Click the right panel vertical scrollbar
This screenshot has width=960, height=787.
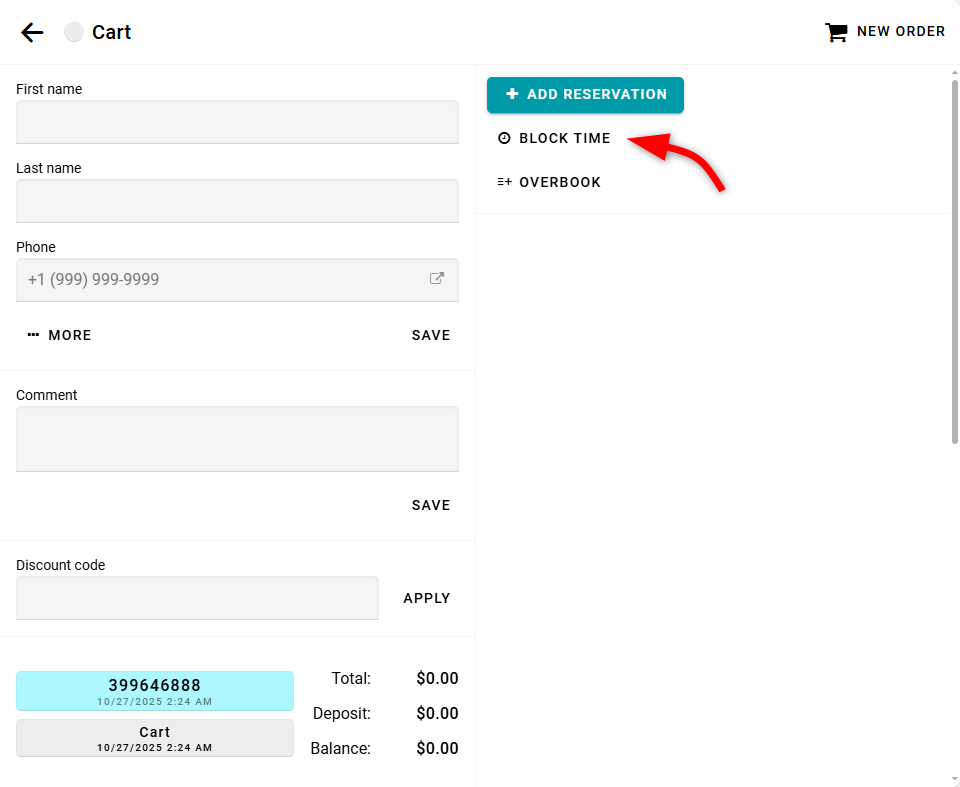click(954, 260)
